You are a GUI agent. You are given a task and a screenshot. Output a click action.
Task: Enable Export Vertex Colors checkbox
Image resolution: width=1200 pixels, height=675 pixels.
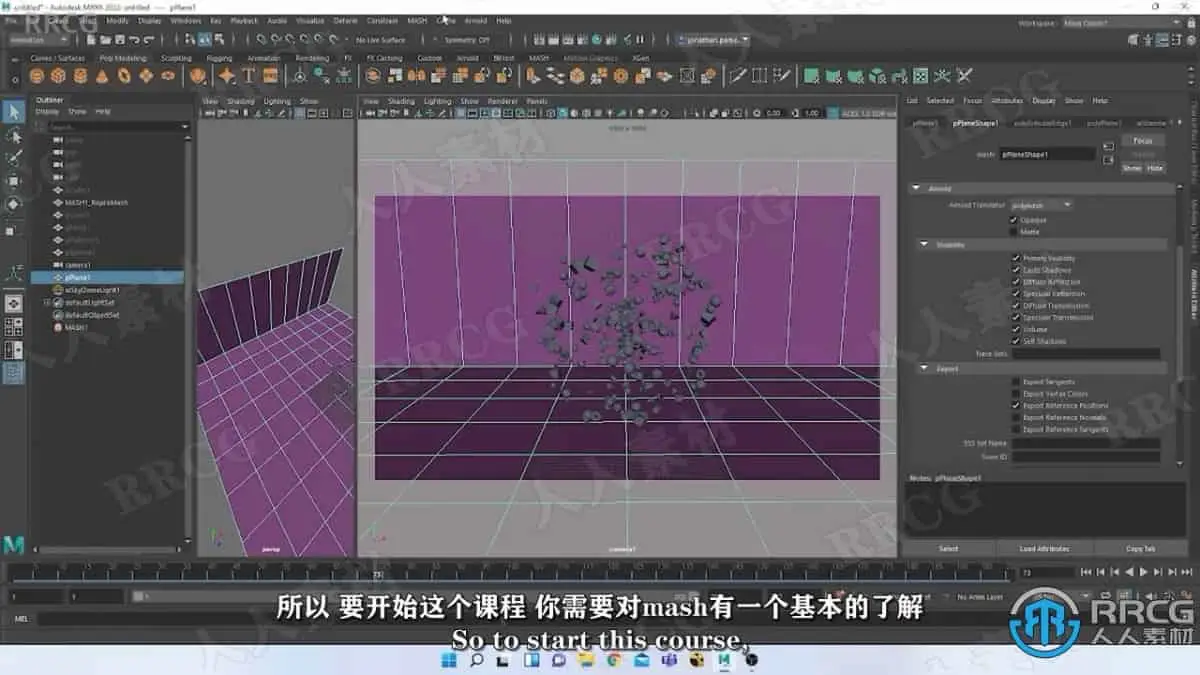(x=1016, y=394)
